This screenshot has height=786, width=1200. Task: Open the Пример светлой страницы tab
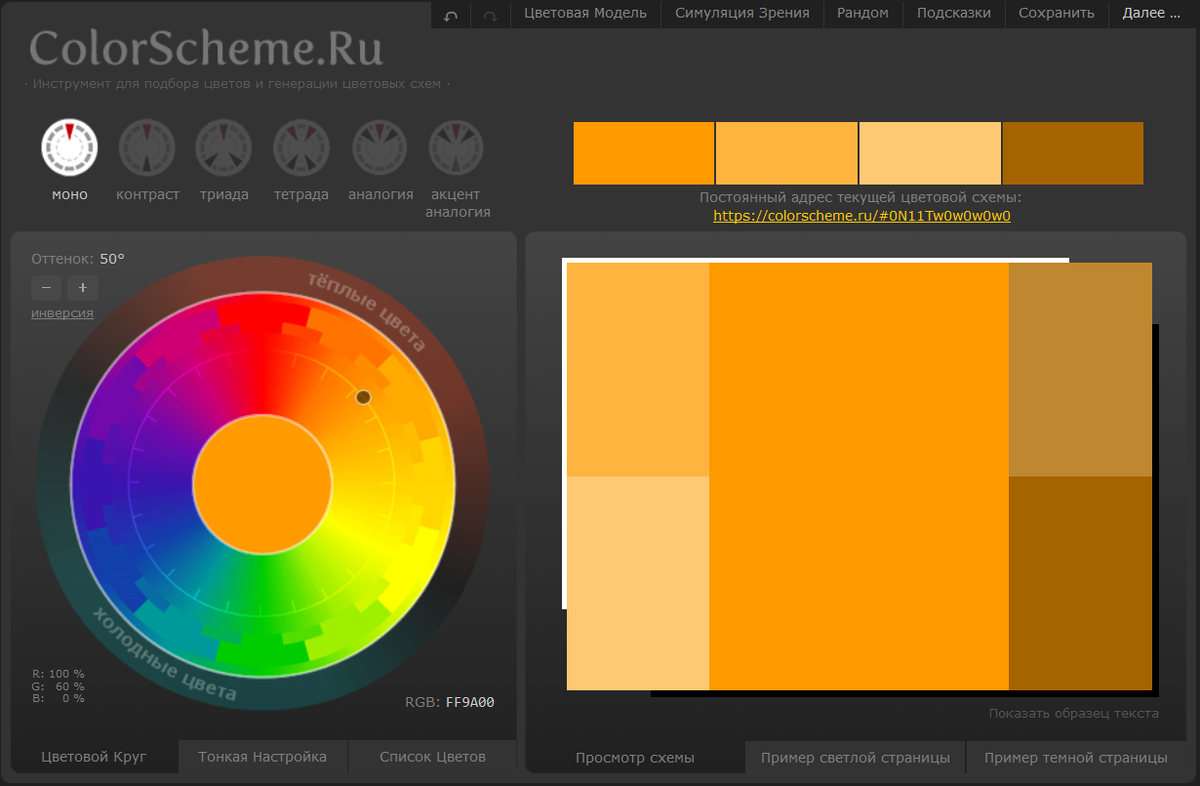pos(855,758)
